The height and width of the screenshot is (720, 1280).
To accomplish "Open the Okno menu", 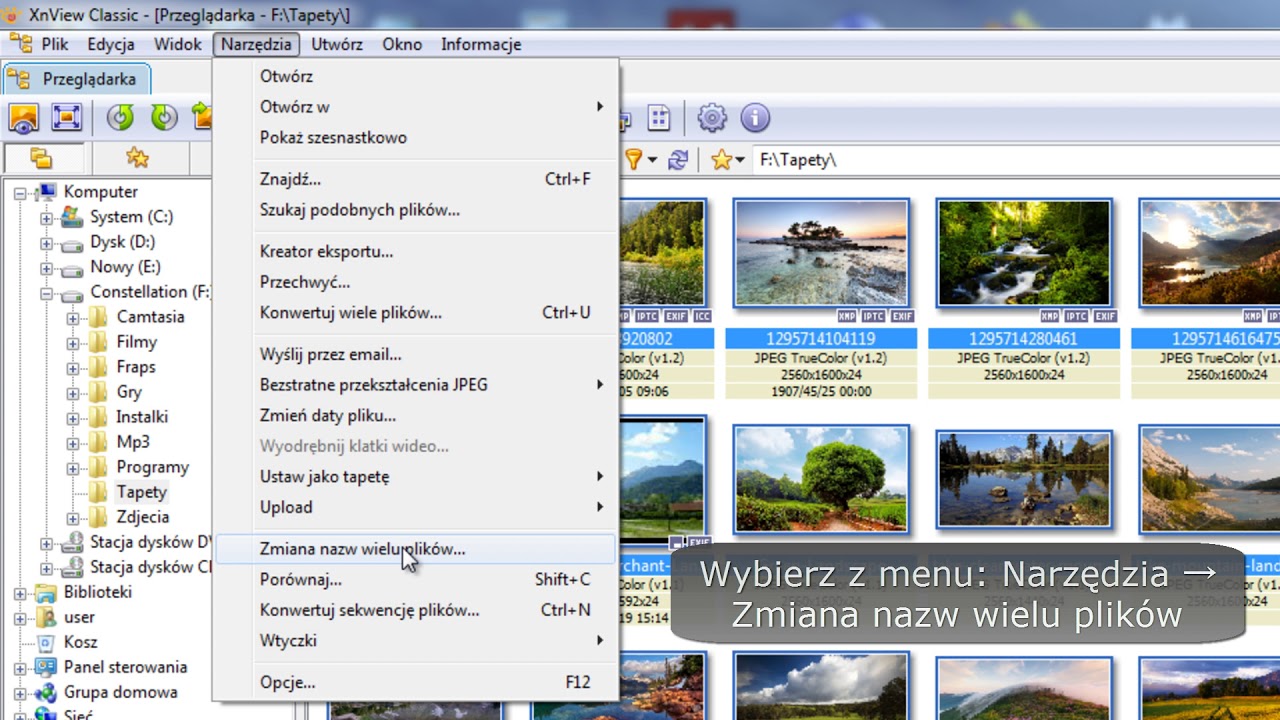I will click(402, 44).
